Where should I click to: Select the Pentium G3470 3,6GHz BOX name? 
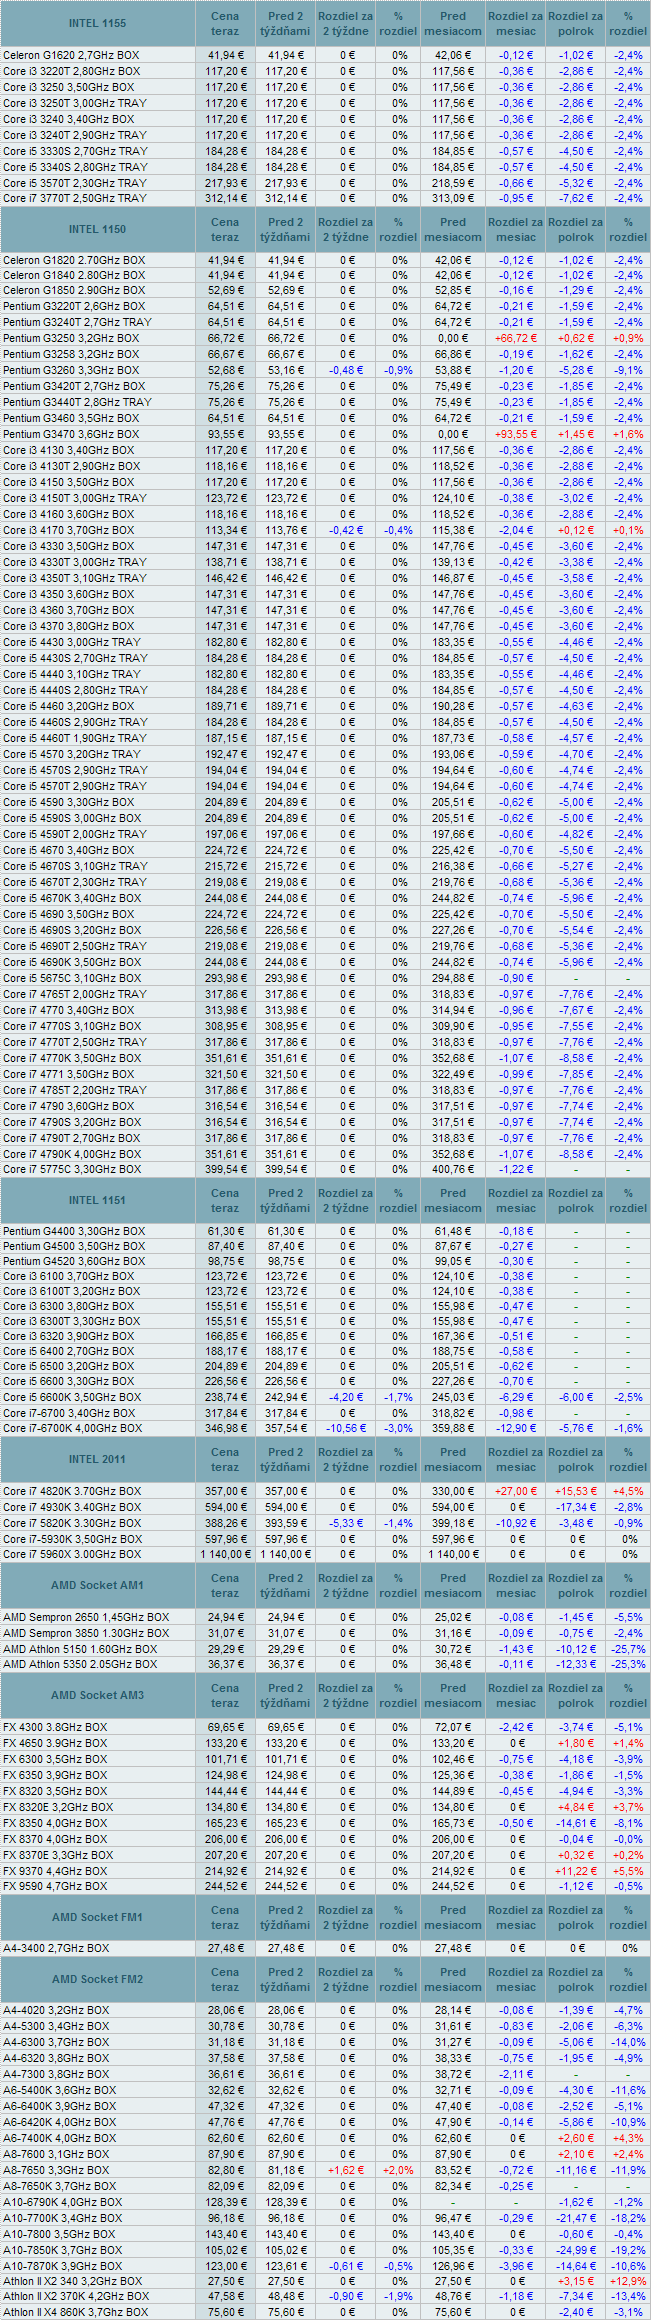(71, 434)
